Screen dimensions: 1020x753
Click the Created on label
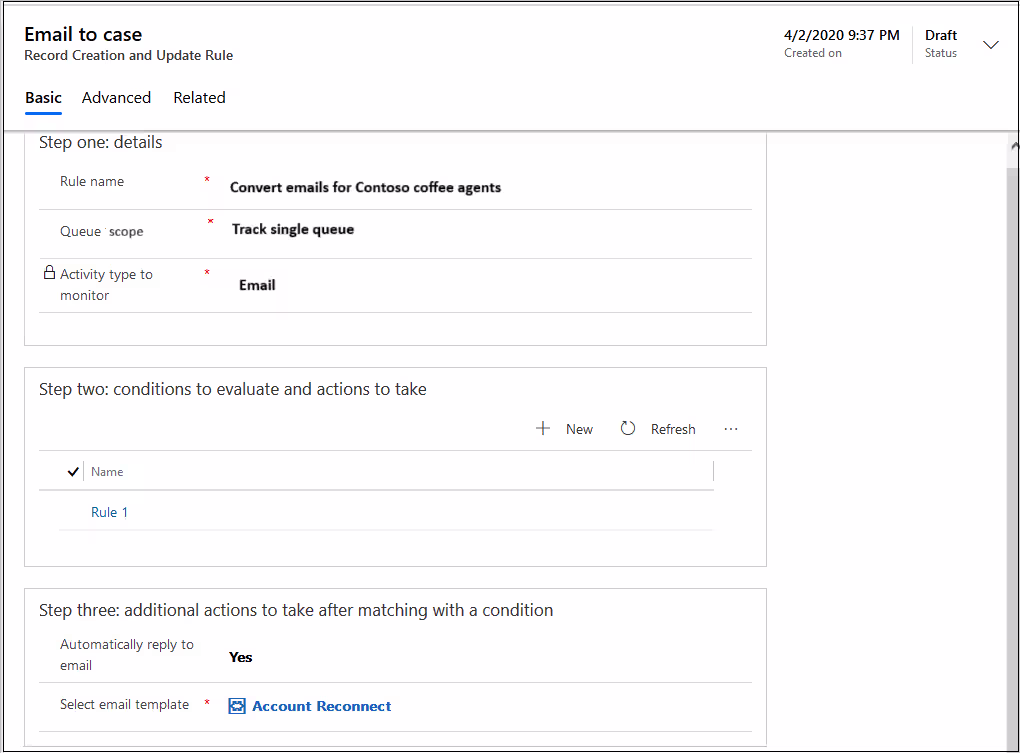point(812,53)
